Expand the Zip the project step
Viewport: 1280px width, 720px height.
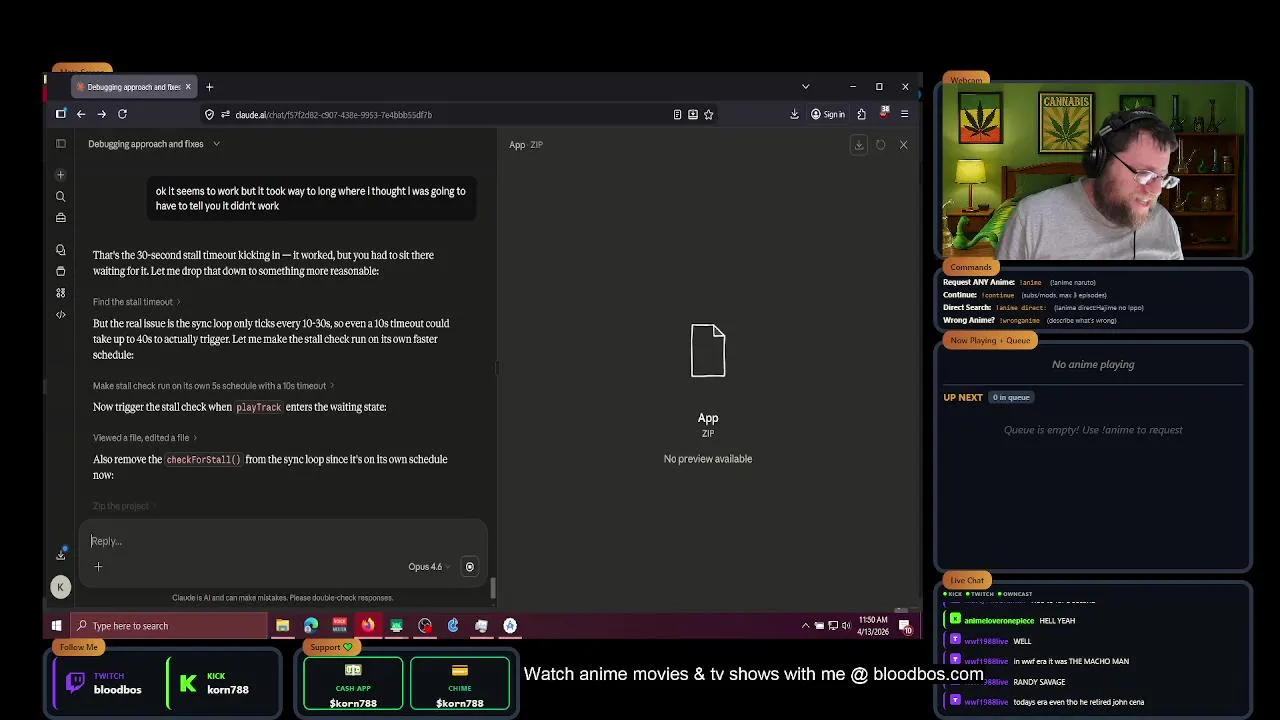(x=125, y=506)
